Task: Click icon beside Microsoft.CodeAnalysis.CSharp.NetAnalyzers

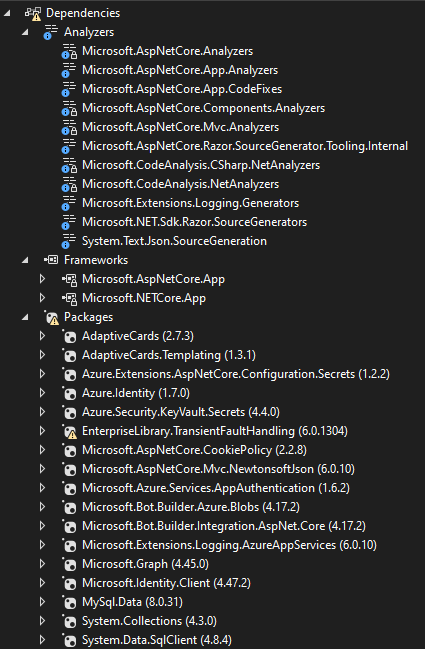Action: tap(69, 166)
